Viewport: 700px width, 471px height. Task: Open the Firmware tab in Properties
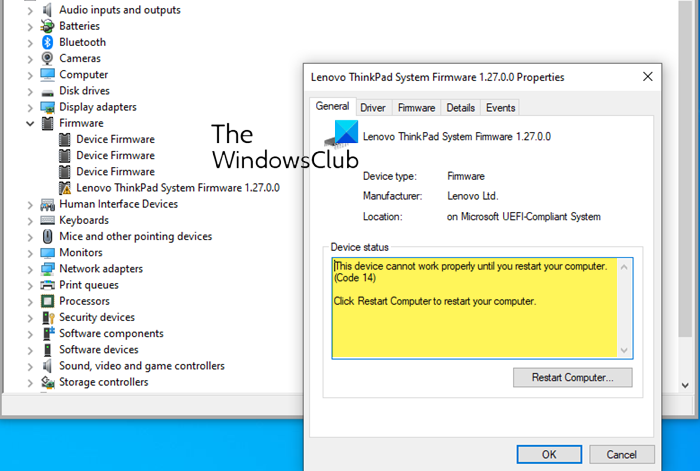coord(416,108)
